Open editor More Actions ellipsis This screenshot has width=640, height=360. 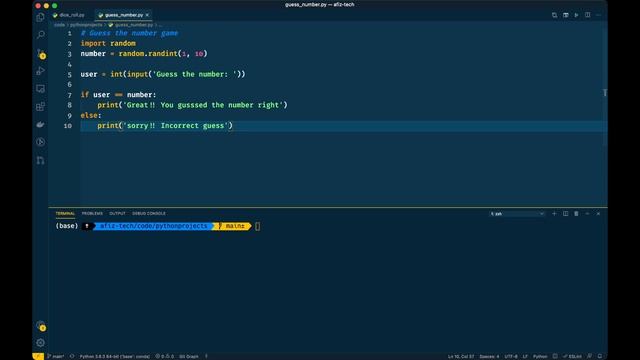pos(598,15)
